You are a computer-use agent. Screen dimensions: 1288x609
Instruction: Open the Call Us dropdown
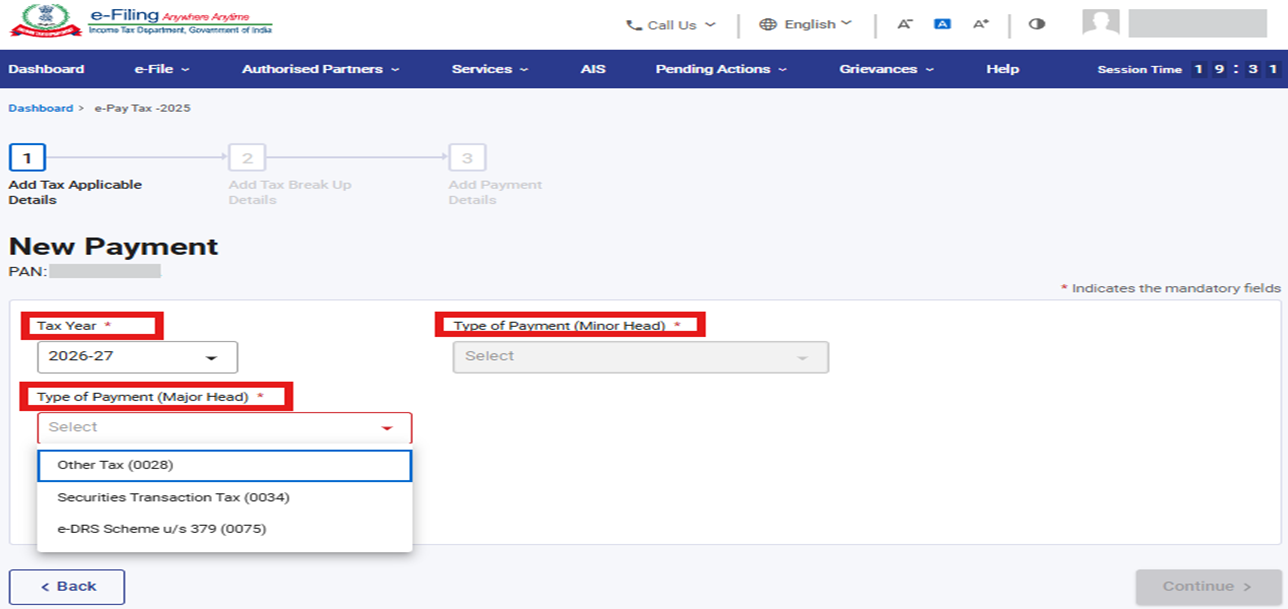[x=671, y=25]
